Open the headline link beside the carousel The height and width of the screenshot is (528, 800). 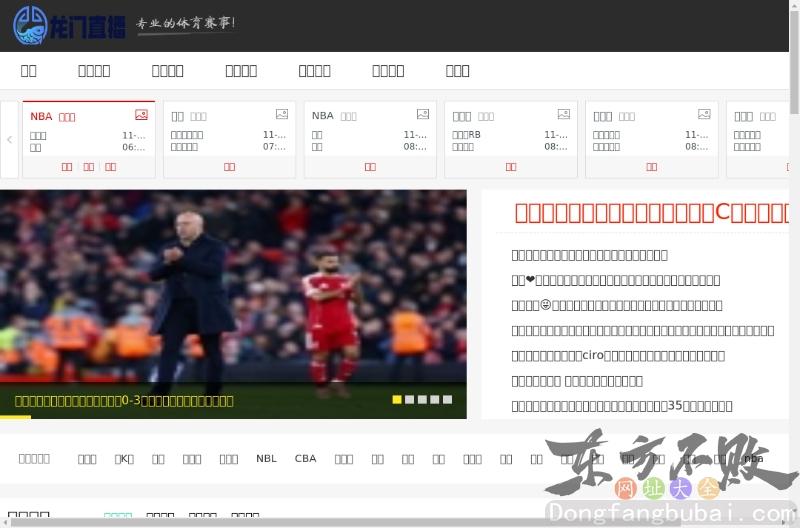[x=652, y=212]
